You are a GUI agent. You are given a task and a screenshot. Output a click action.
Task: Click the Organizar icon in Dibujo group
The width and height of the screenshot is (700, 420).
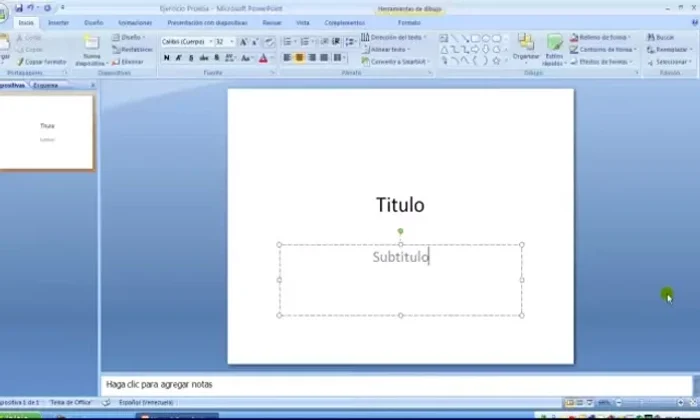[526, 47]
